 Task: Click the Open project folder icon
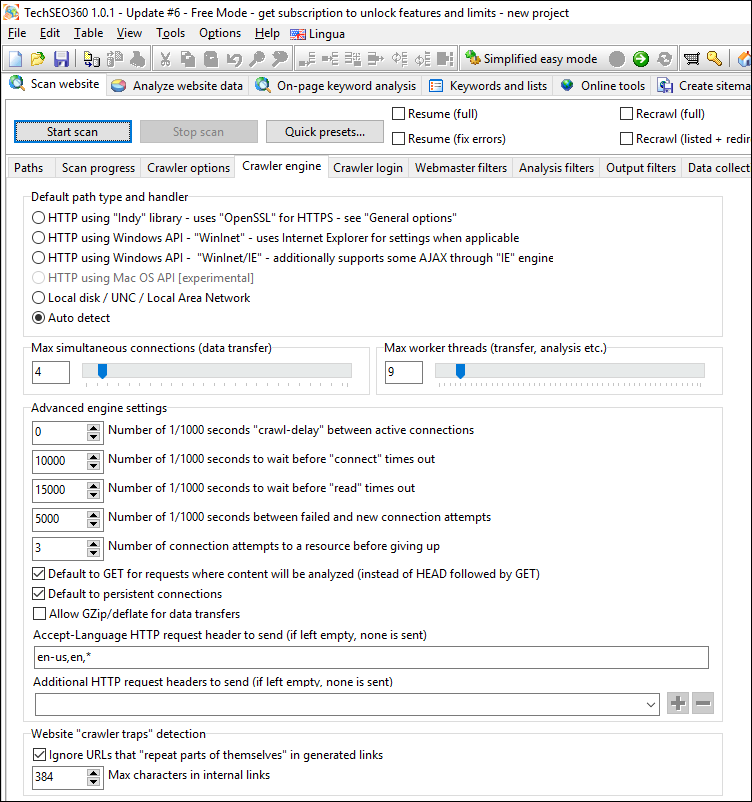point(38,59)
